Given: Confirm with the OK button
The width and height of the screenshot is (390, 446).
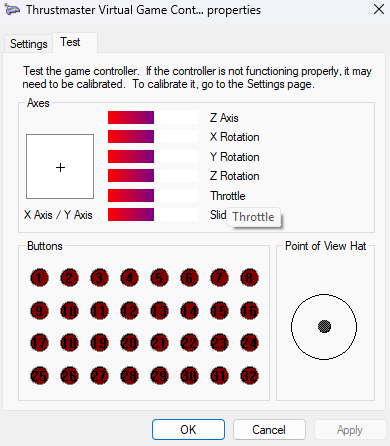Looking at the screenshot, I should tap(188, 430).
